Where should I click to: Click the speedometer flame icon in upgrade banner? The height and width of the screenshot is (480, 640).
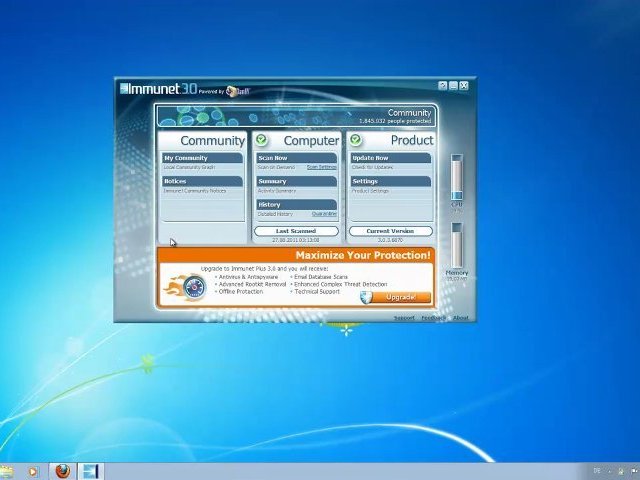point(189,286)
